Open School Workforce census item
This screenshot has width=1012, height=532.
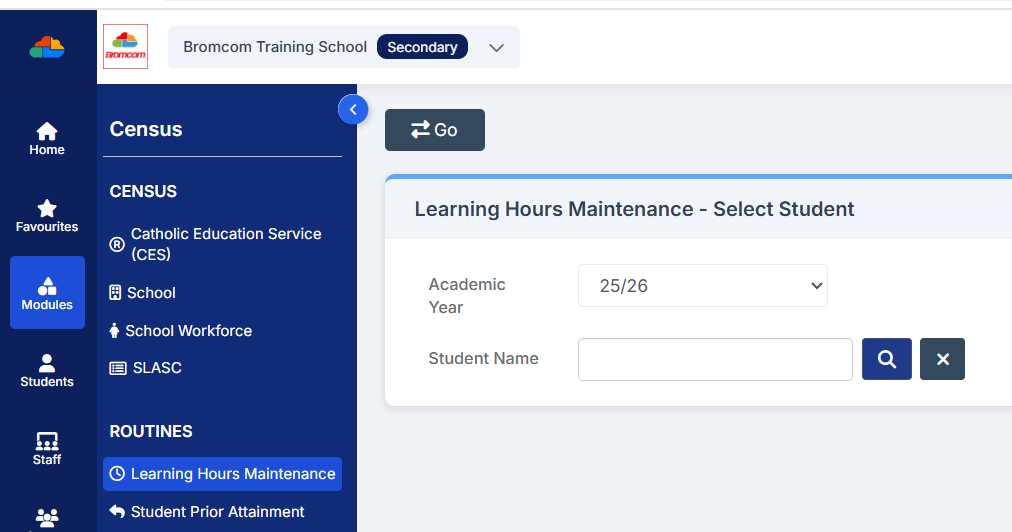[188, 331]
